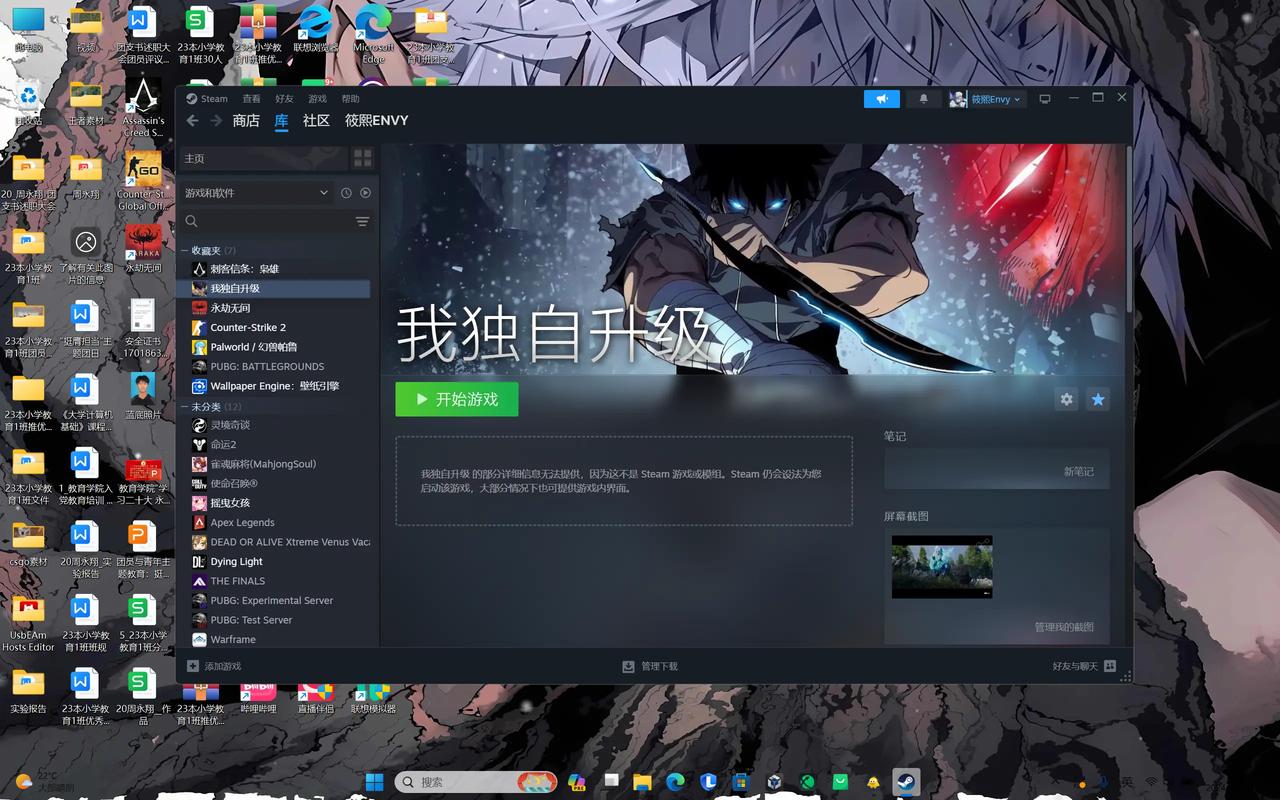Open the 游戏和软件 filter dropdown
The width and height of the screenshot is (1280, 800).
pyautogui.click(x=257, y=193)
